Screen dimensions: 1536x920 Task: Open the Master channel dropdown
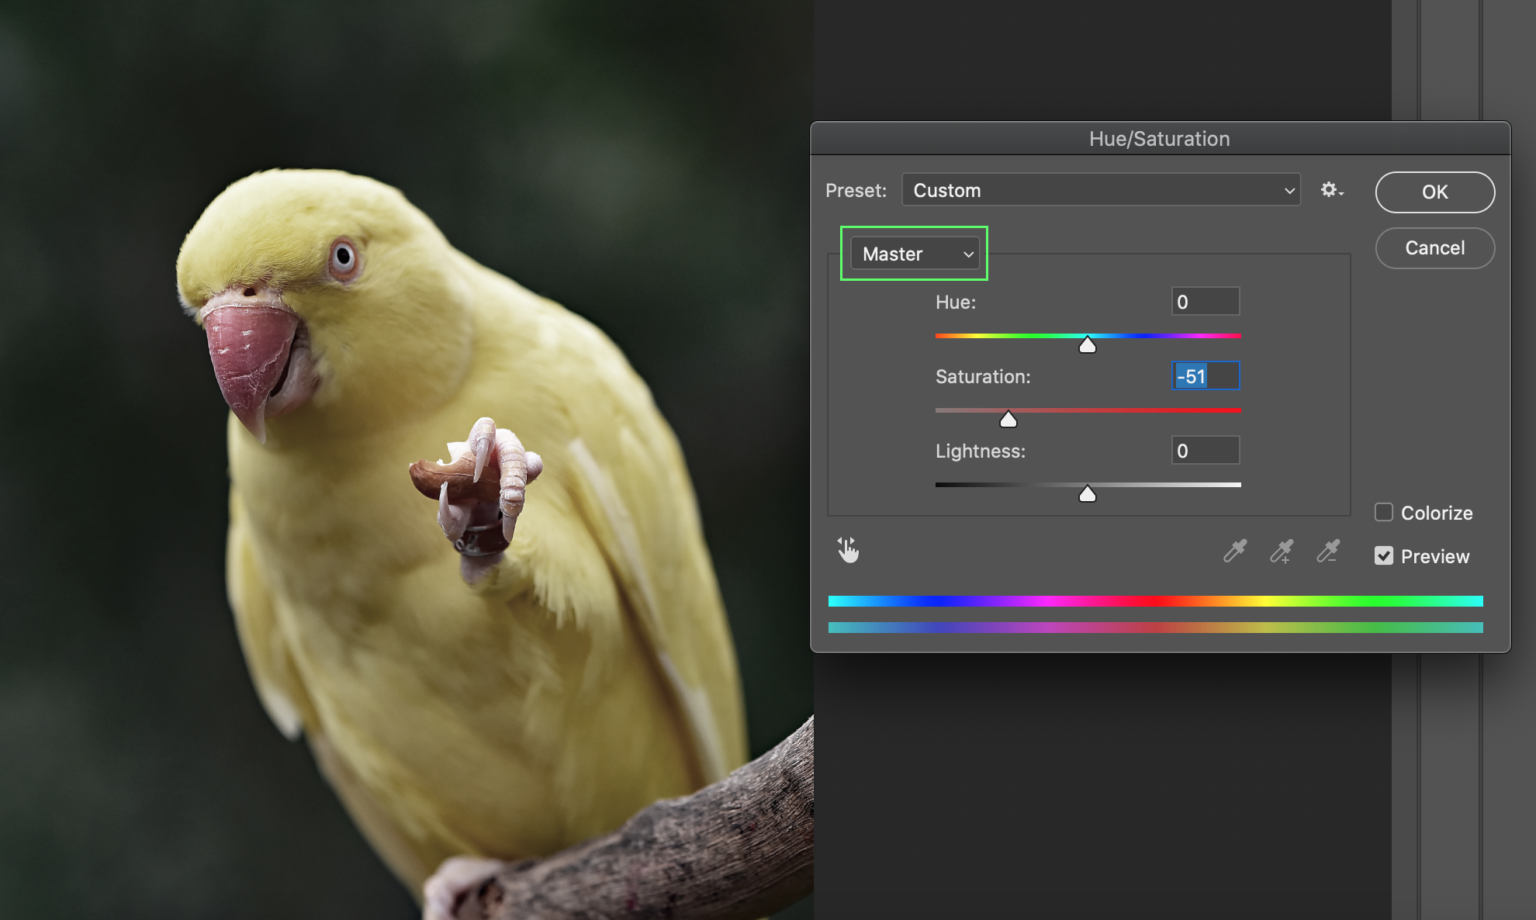point(915,254)
